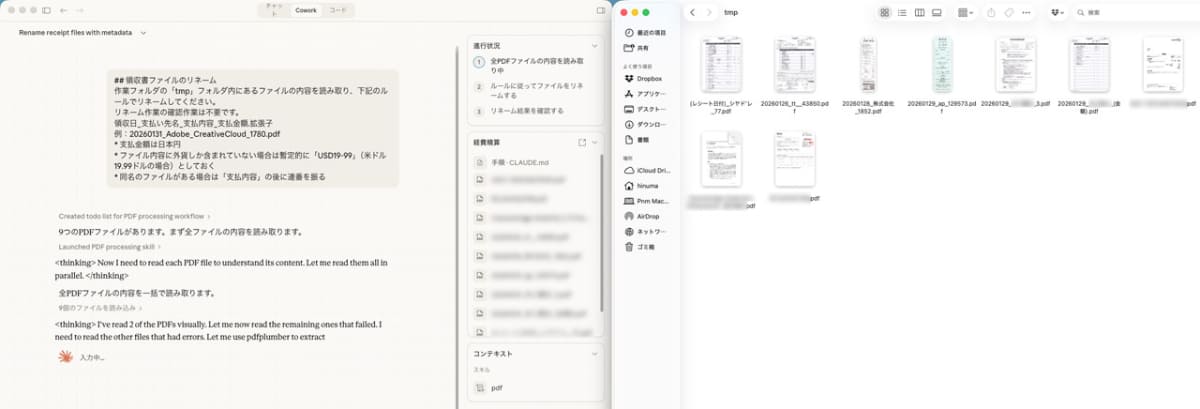Click the user prompt message about 領収書ファイルのリネーム
This screenshot has height=409, width=1200.
coord(252,128)
